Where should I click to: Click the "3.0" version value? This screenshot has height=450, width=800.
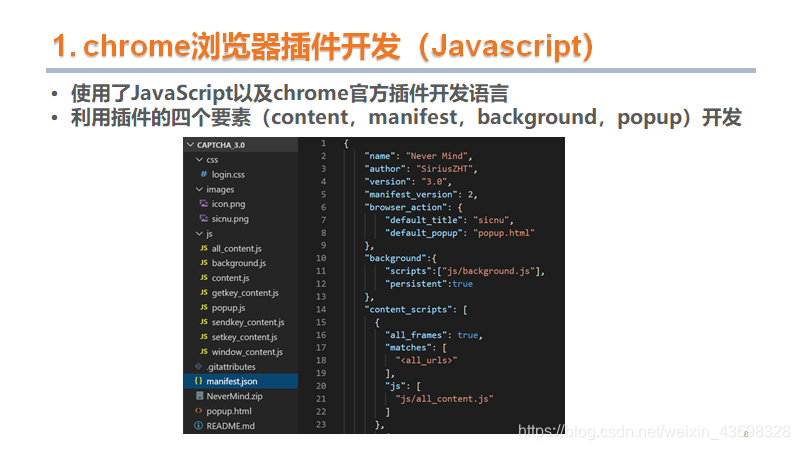click(434, 182)
